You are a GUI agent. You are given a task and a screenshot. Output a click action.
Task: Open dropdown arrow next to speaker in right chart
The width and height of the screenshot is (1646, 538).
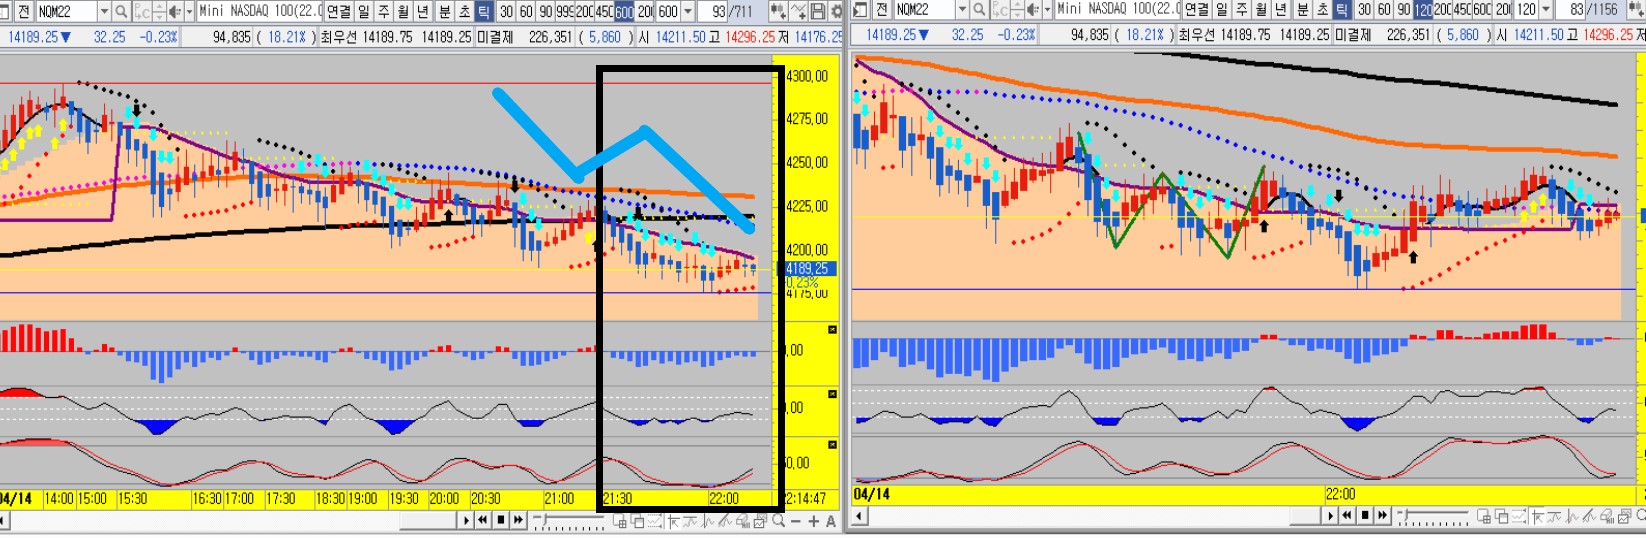coord(1047,11)
